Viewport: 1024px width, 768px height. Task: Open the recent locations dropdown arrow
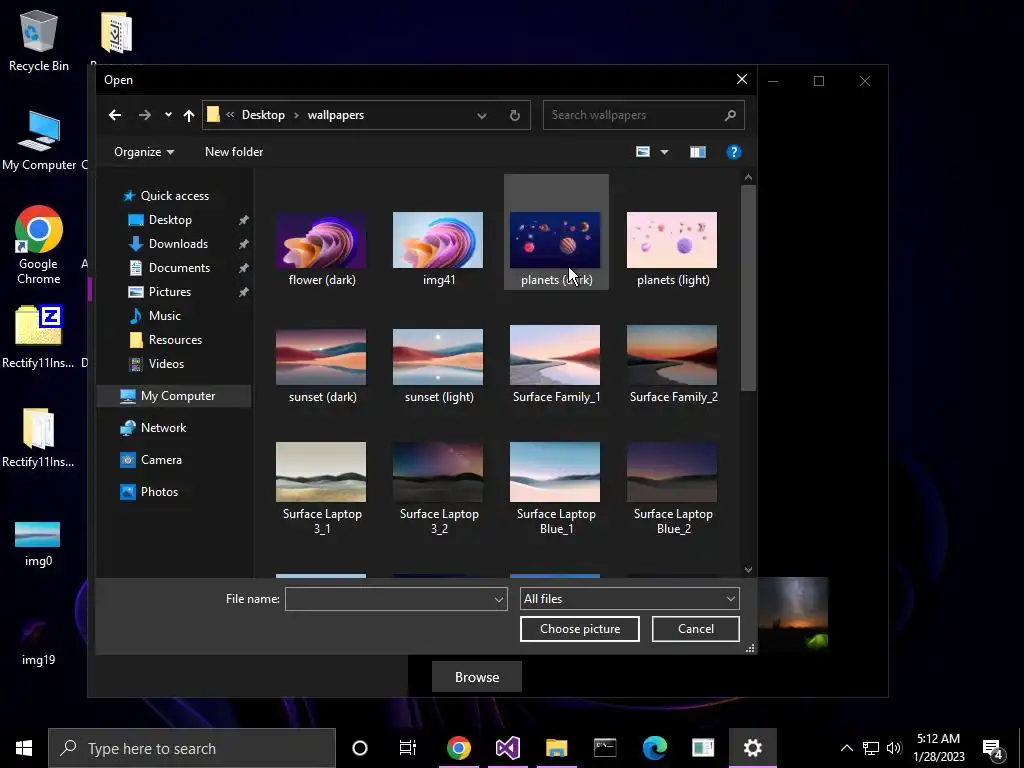tap(168, 115)
